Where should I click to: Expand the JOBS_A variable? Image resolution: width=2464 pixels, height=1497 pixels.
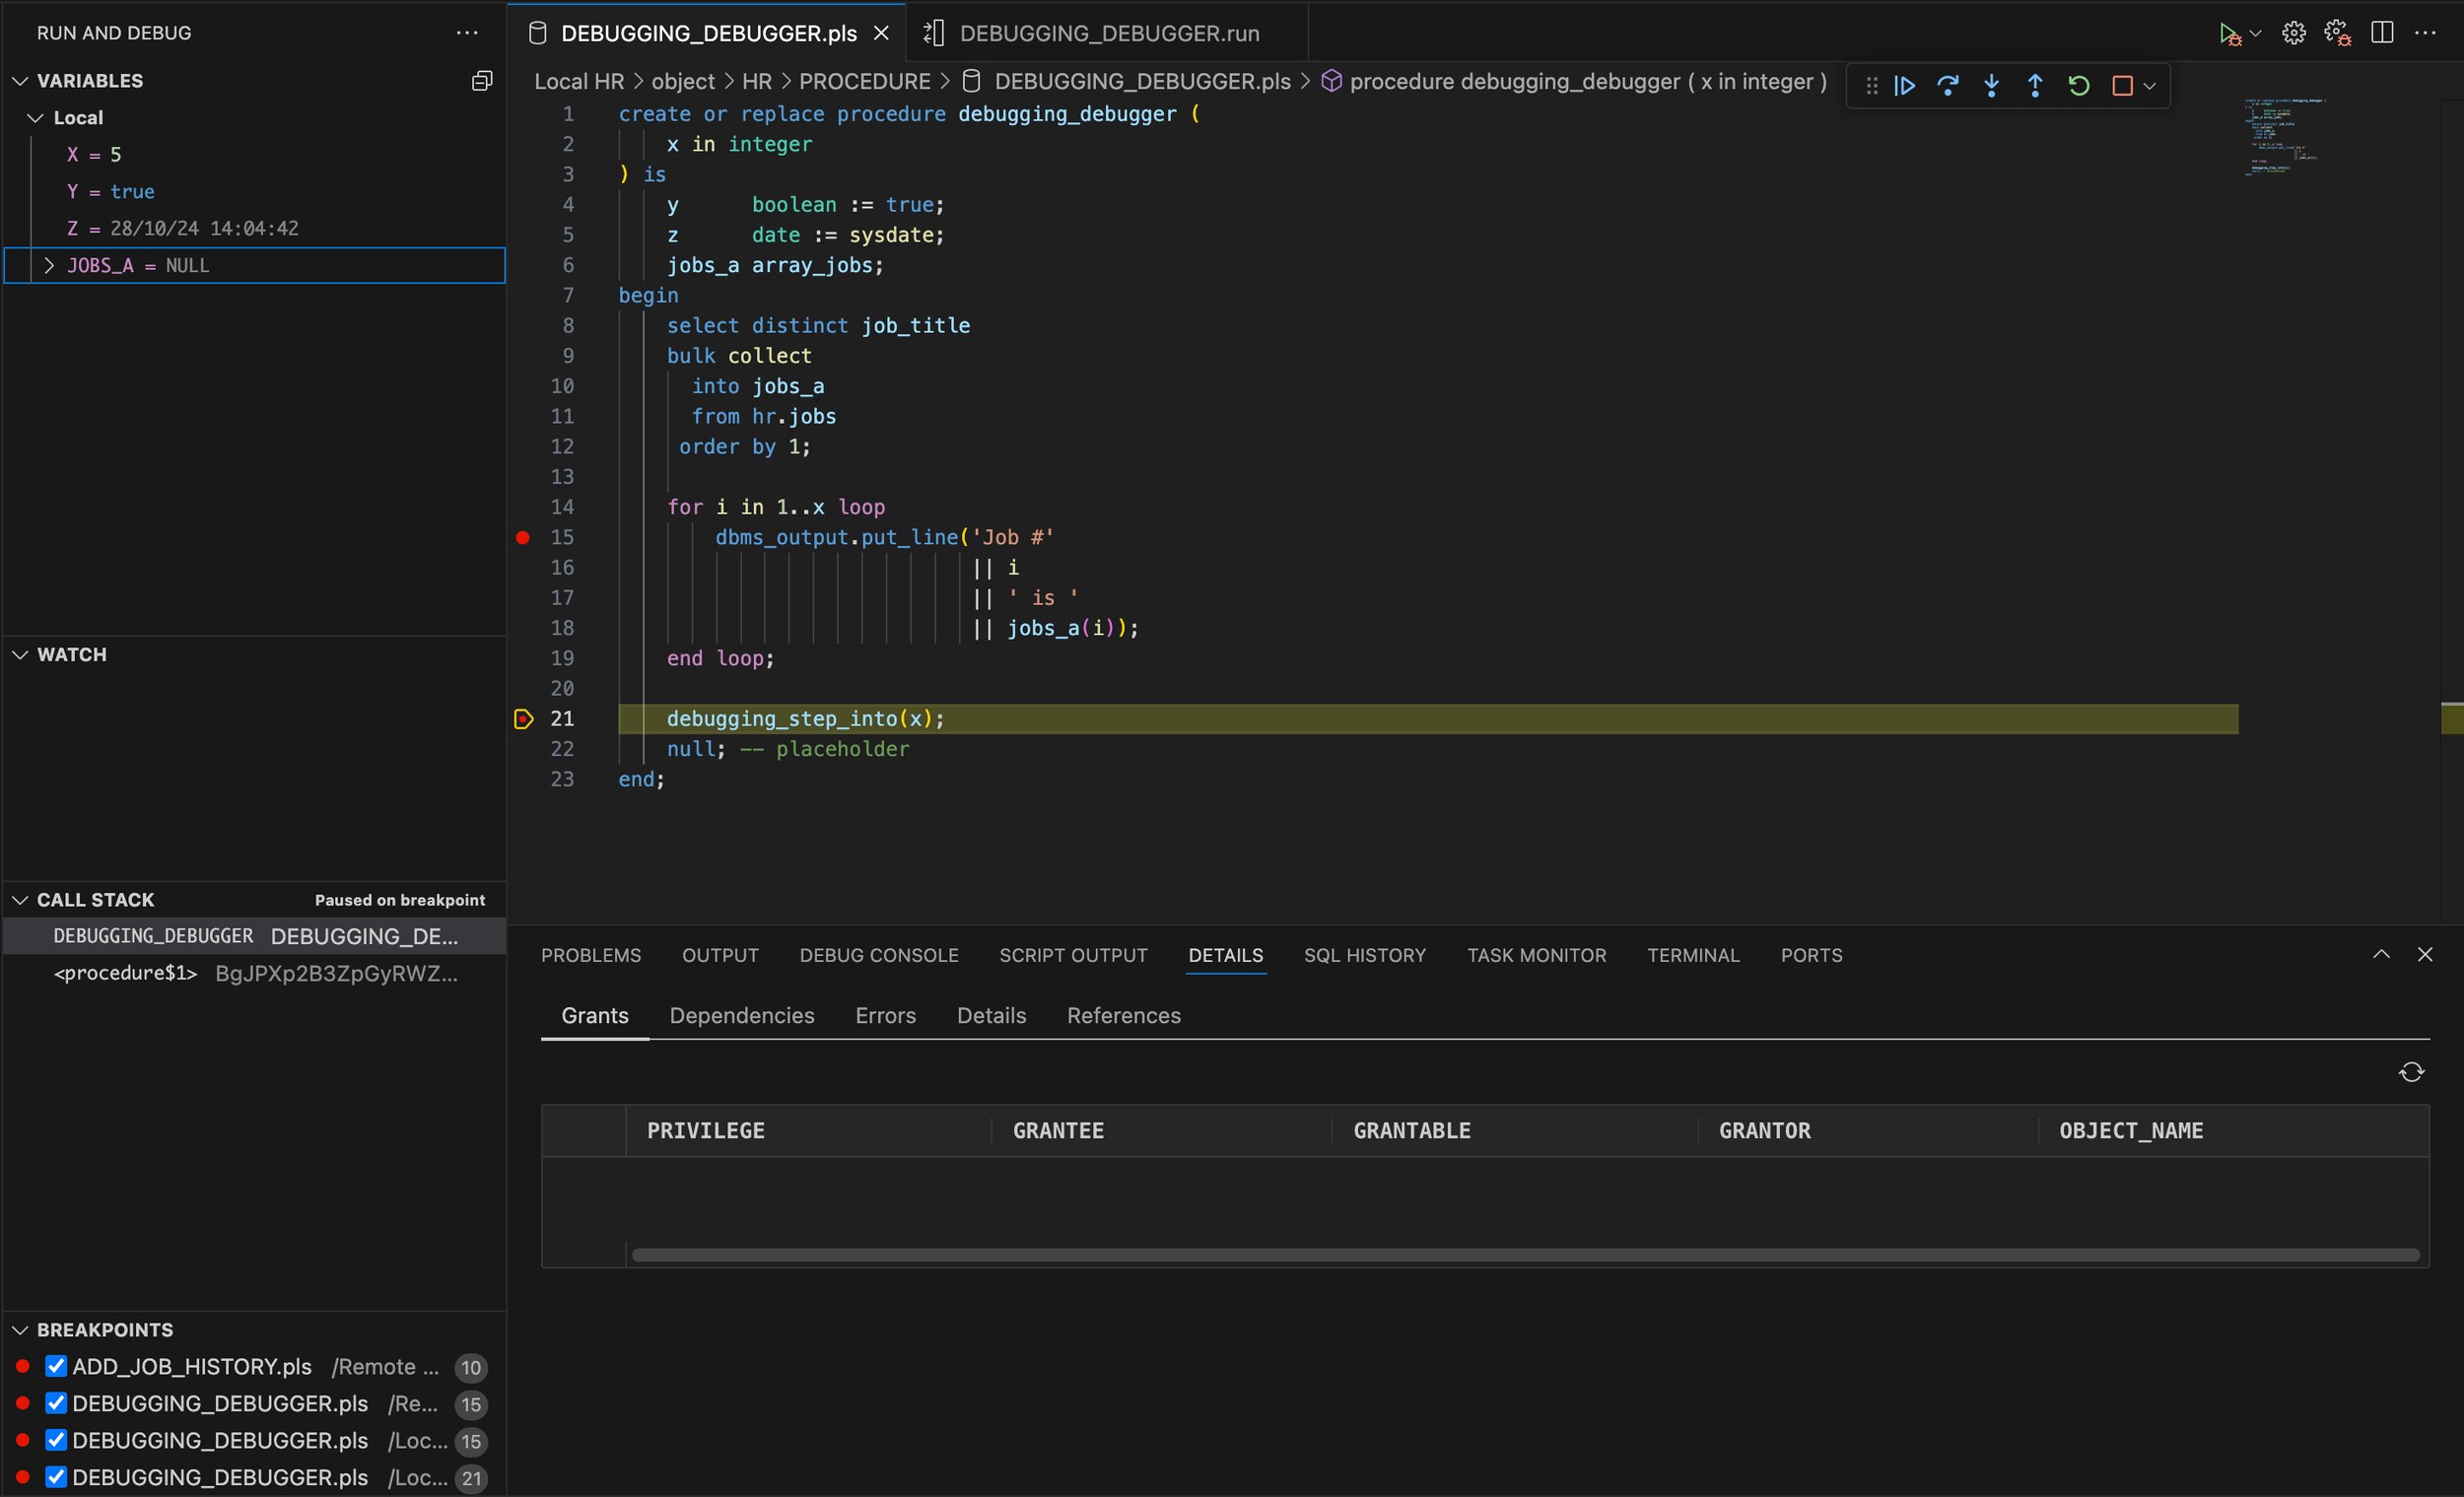(48, 265)
